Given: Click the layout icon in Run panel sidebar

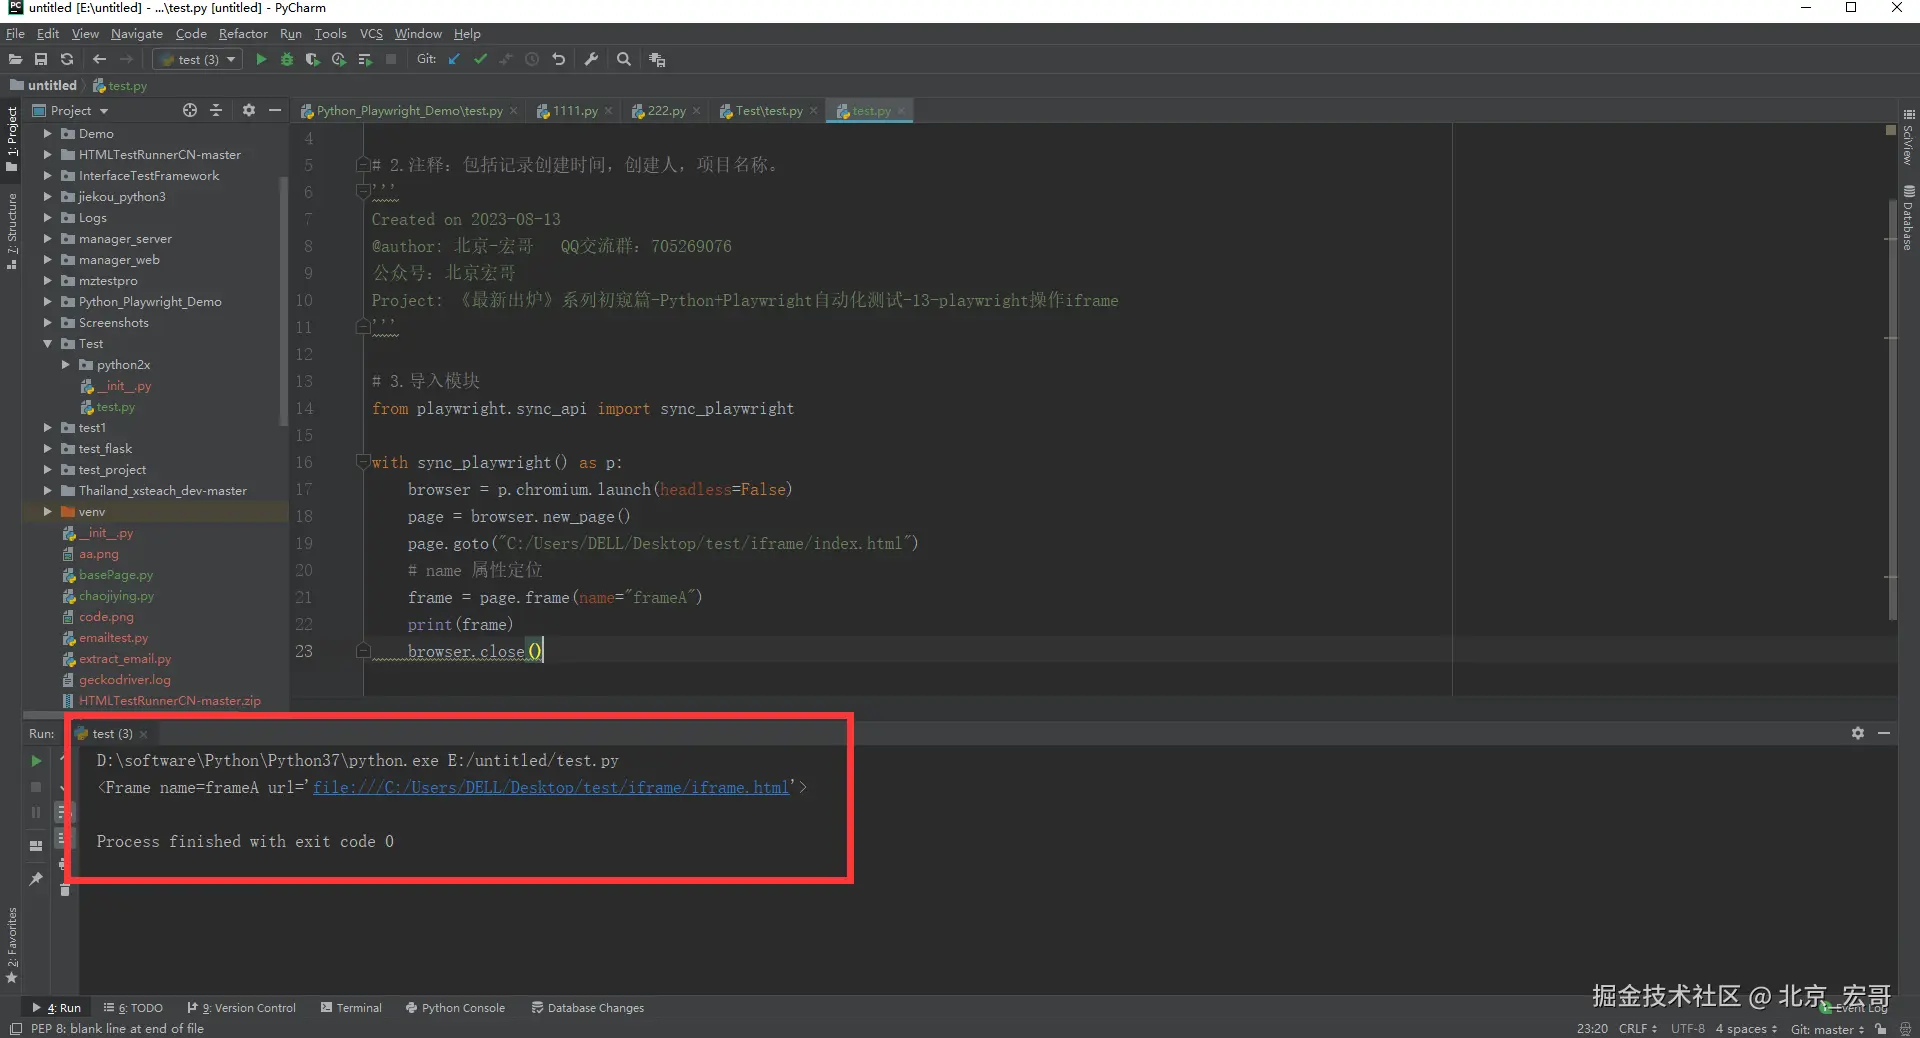Looking at the screenshot, I should coord(36,845).
